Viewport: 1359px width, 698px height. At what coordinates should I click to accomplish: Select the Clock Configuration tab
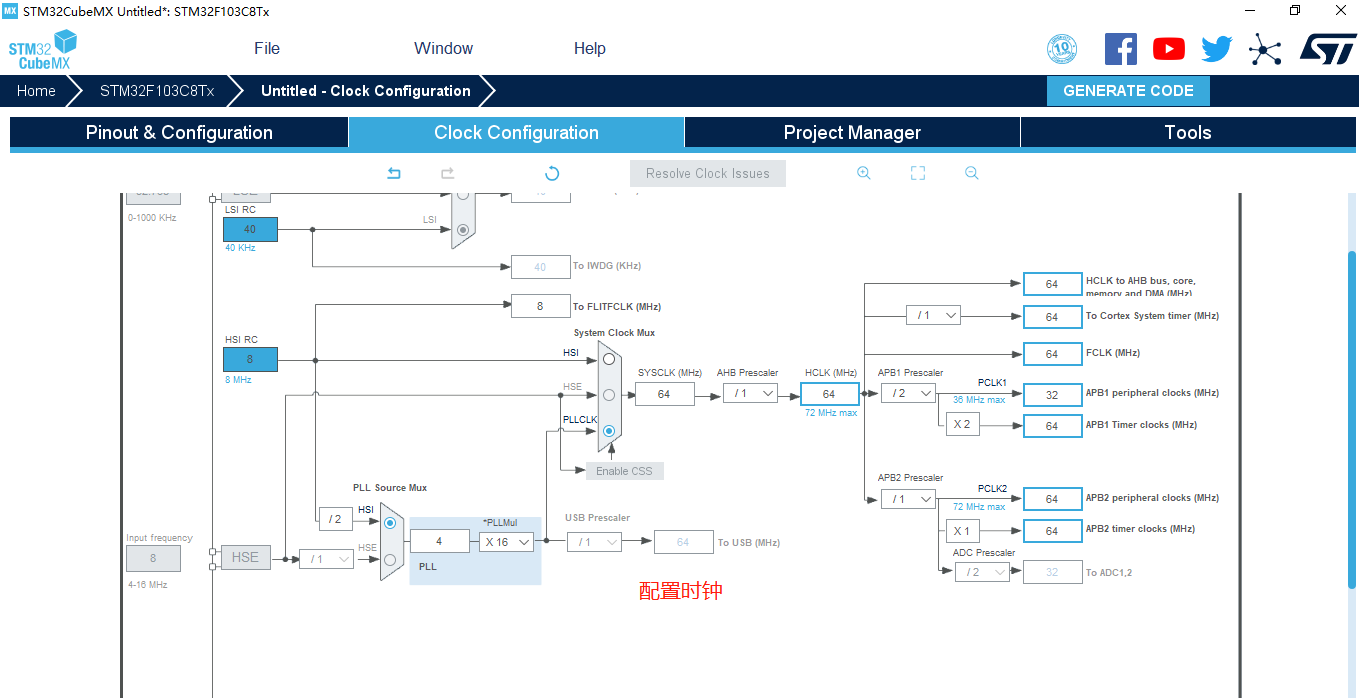tap(516, 133)
